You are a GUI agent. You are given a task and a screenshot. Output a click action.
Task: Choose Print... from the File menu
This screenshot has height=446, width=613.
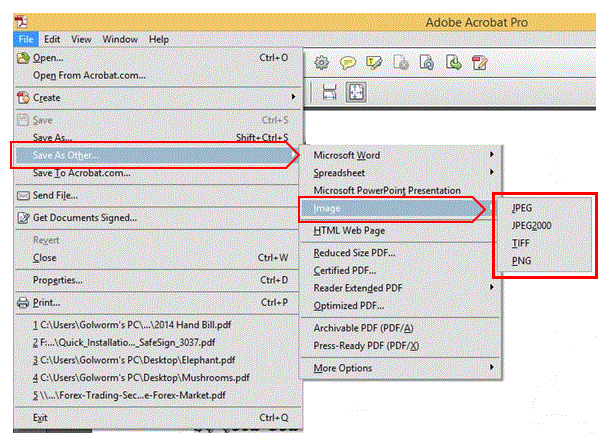coord(158,303)
